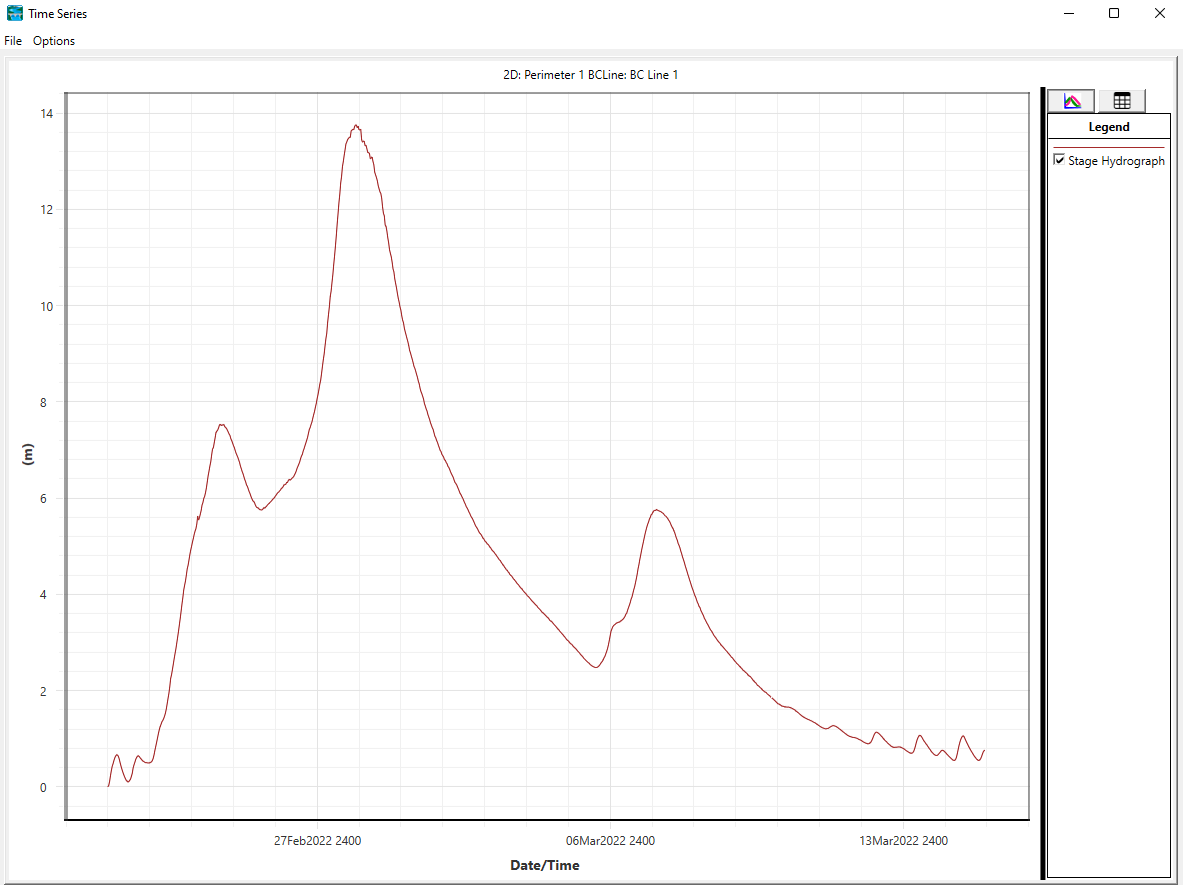Click the Time Series app icon in title bar
Image resolution: width=1183 pixels, height=885 pixels.
pyautogui.click(x=15, y=13)
